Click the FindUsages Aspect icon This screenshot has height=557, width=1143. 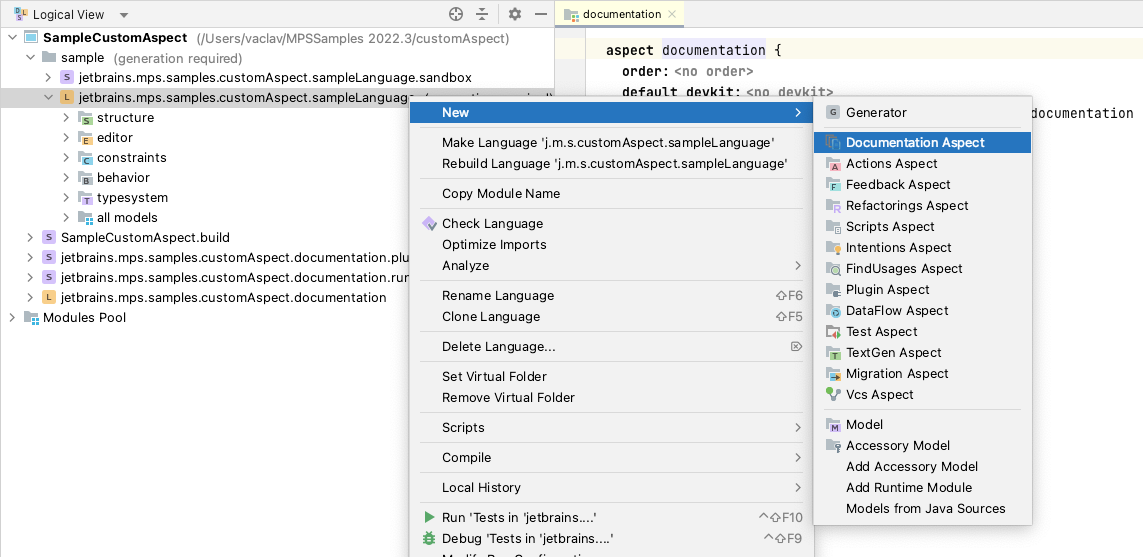833,269
